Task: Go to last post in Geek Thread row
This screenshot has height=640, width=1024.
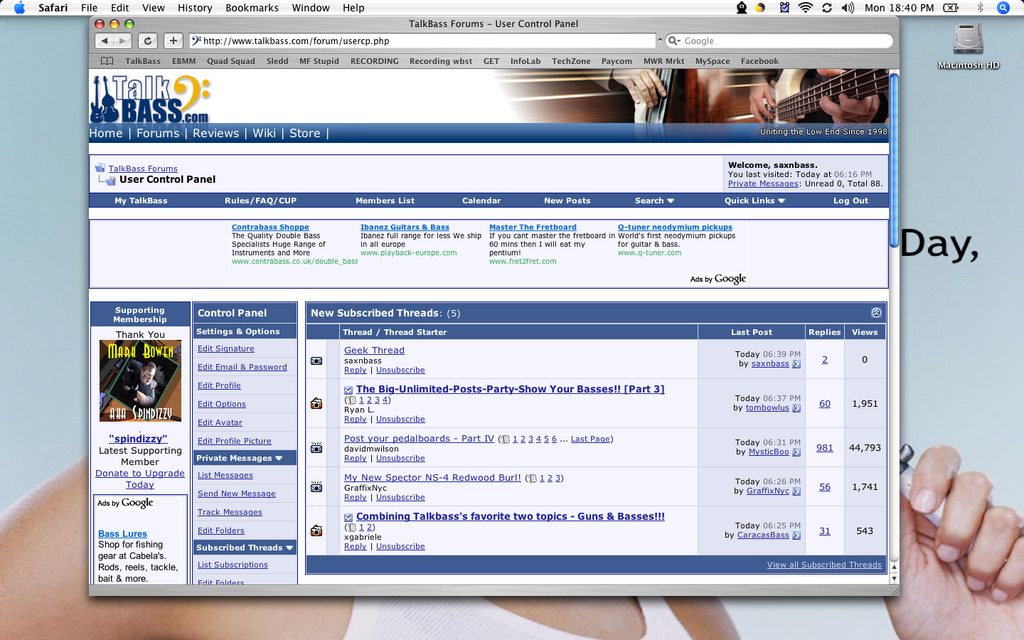Action: [797, 364]
